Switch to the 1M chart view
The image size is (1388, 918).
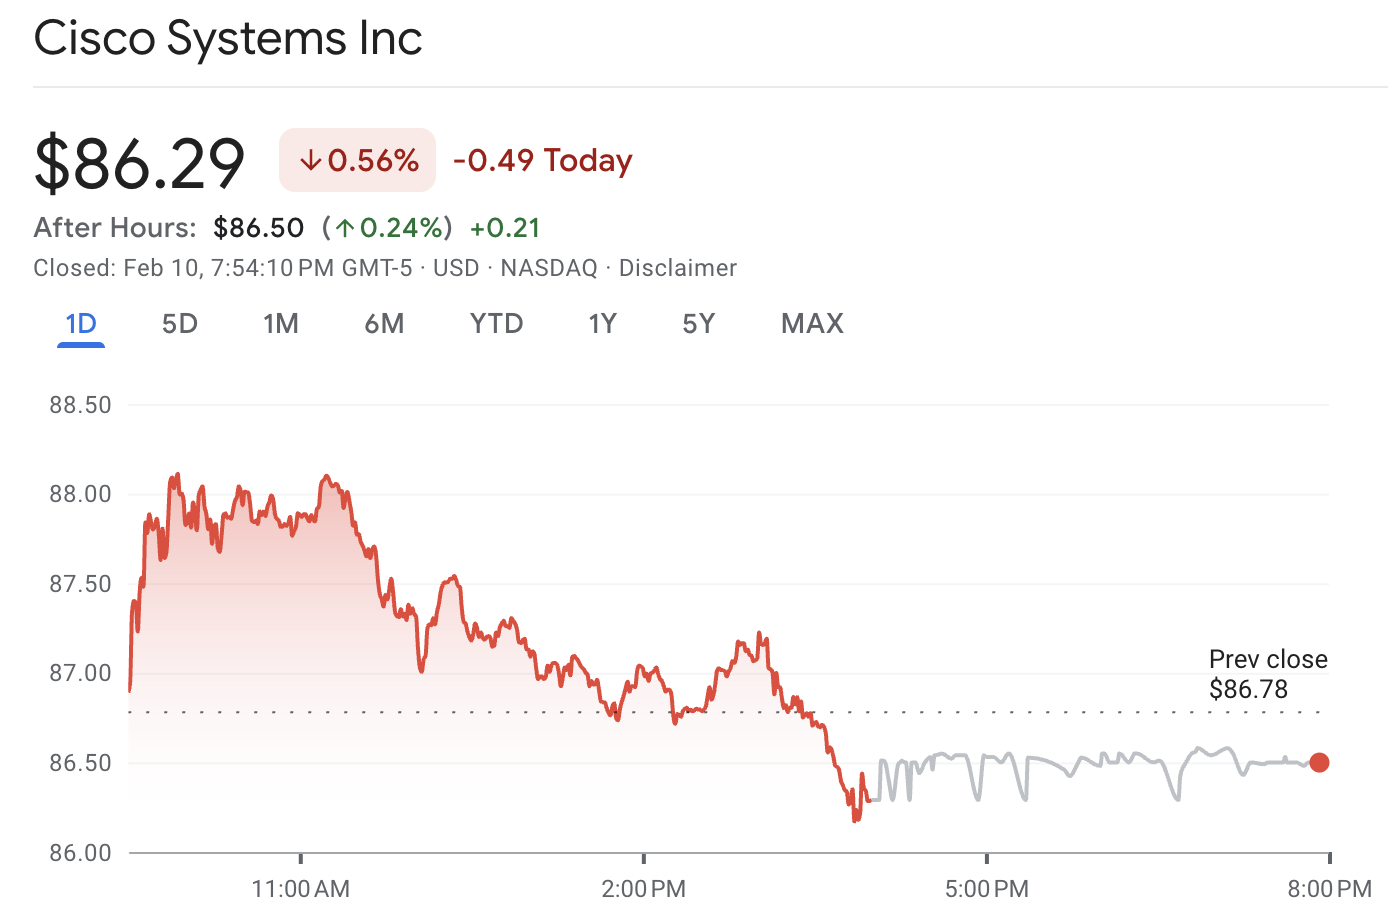tap(281, 323)
